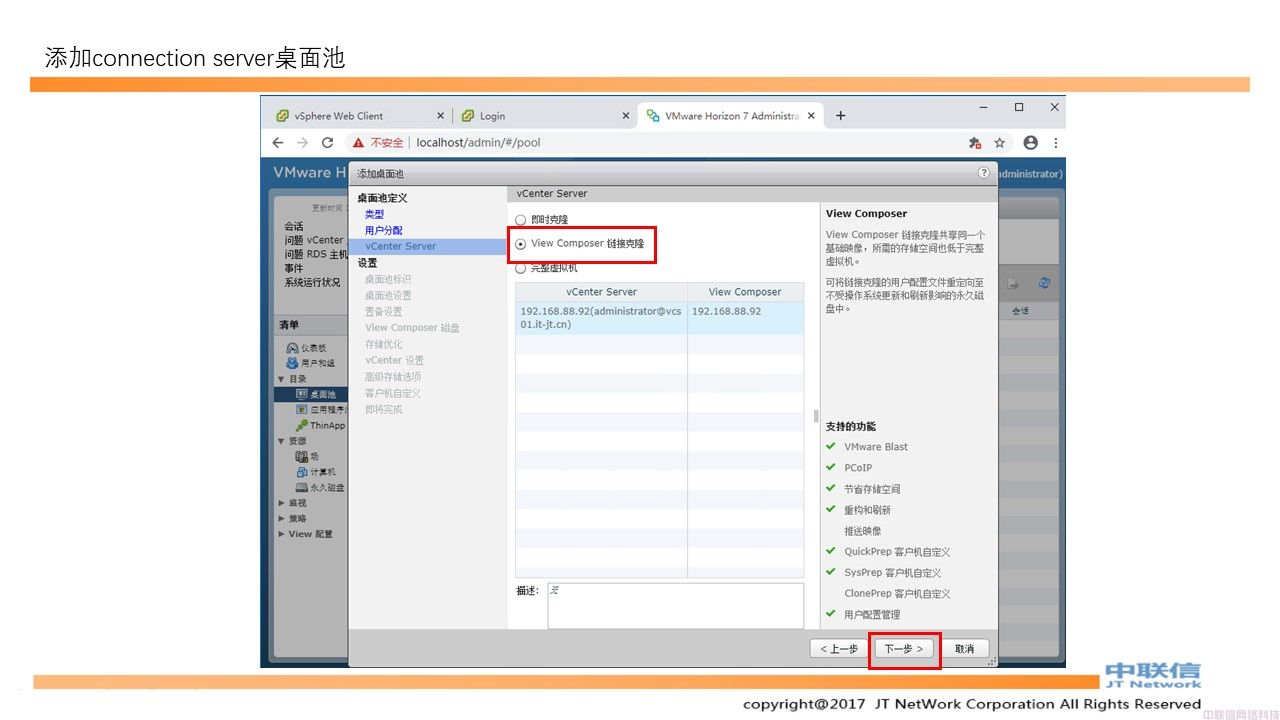Click the View Composer 磁盘 wizard step

(x=412, y=328)
